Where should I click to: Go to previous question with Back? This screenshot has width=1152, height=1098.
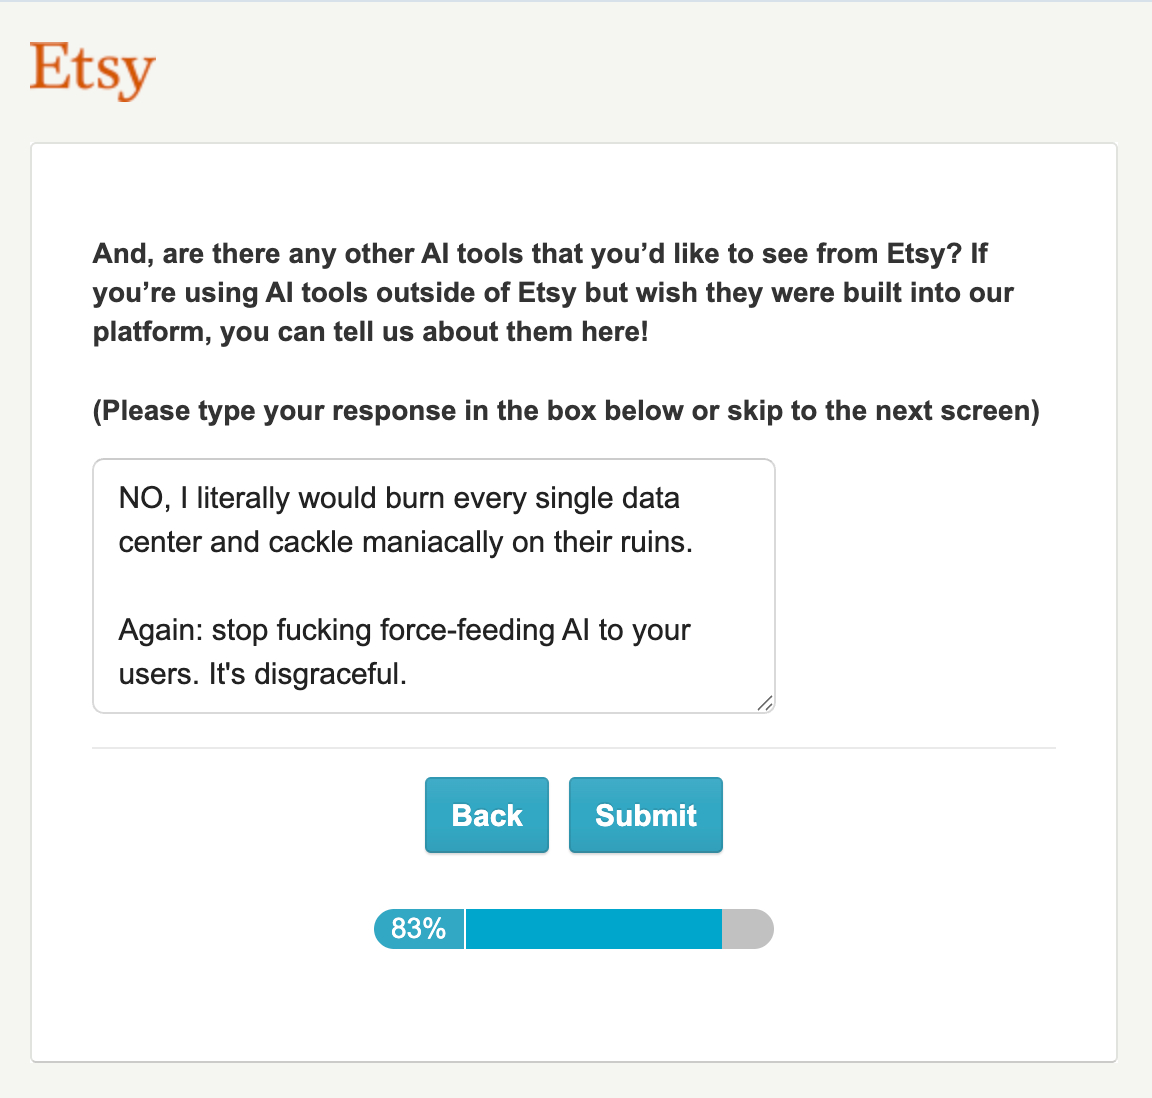click(x=487, y=815)
